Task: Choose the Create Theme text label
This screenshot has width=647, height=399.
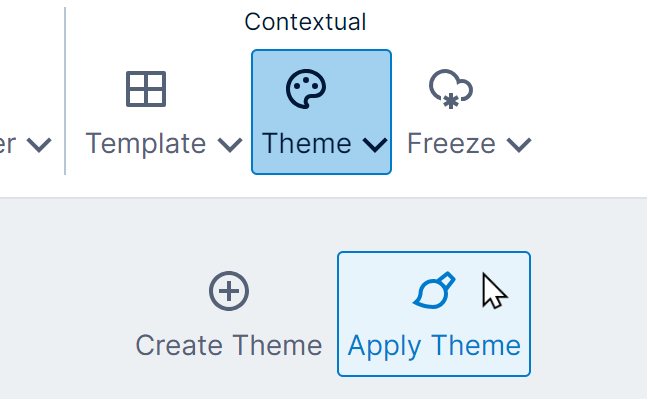Action: [229, 345]
